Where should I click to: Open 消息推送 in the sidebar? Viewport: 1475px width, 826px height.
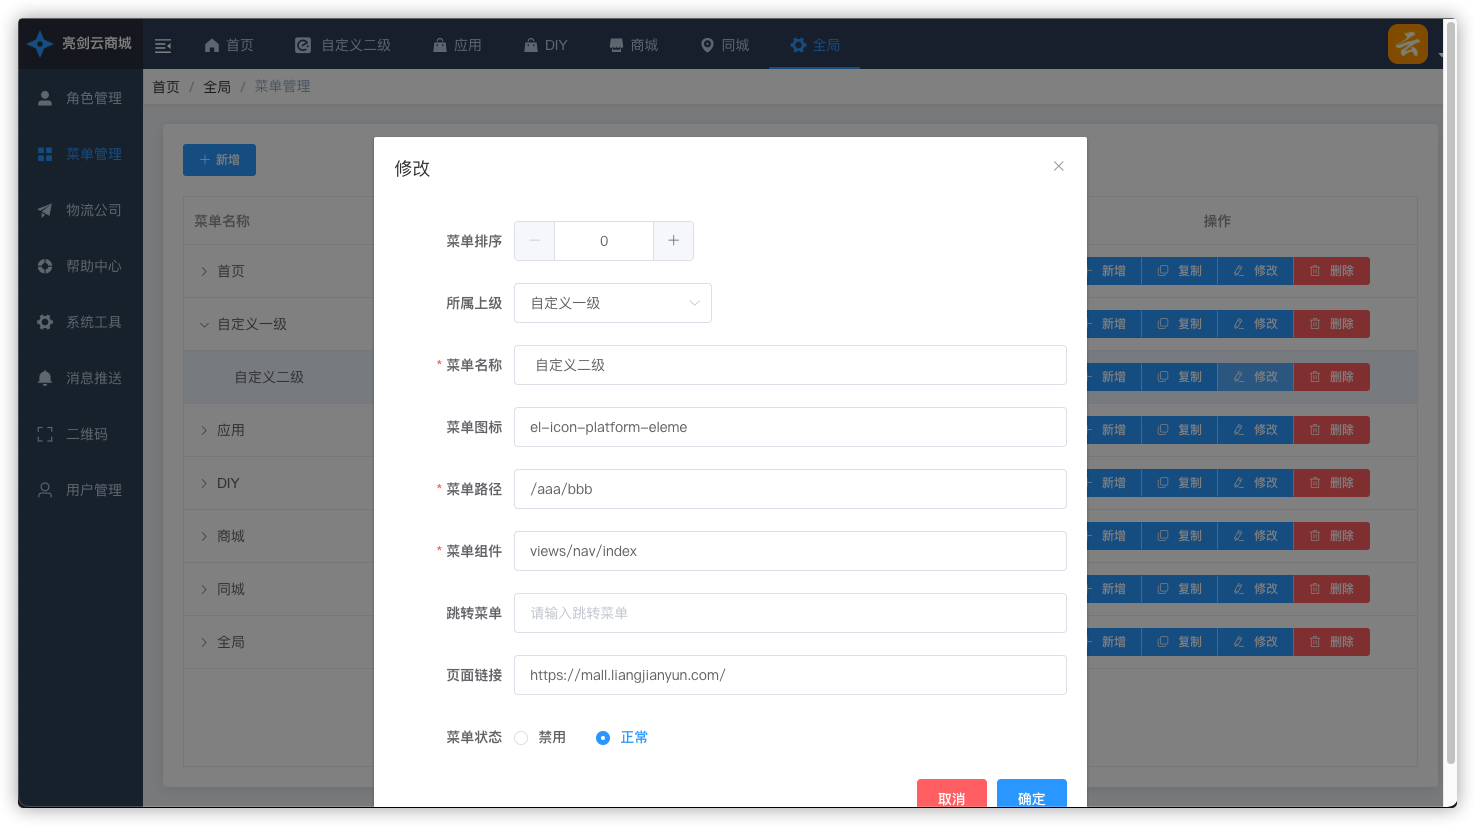click(80, 378)
